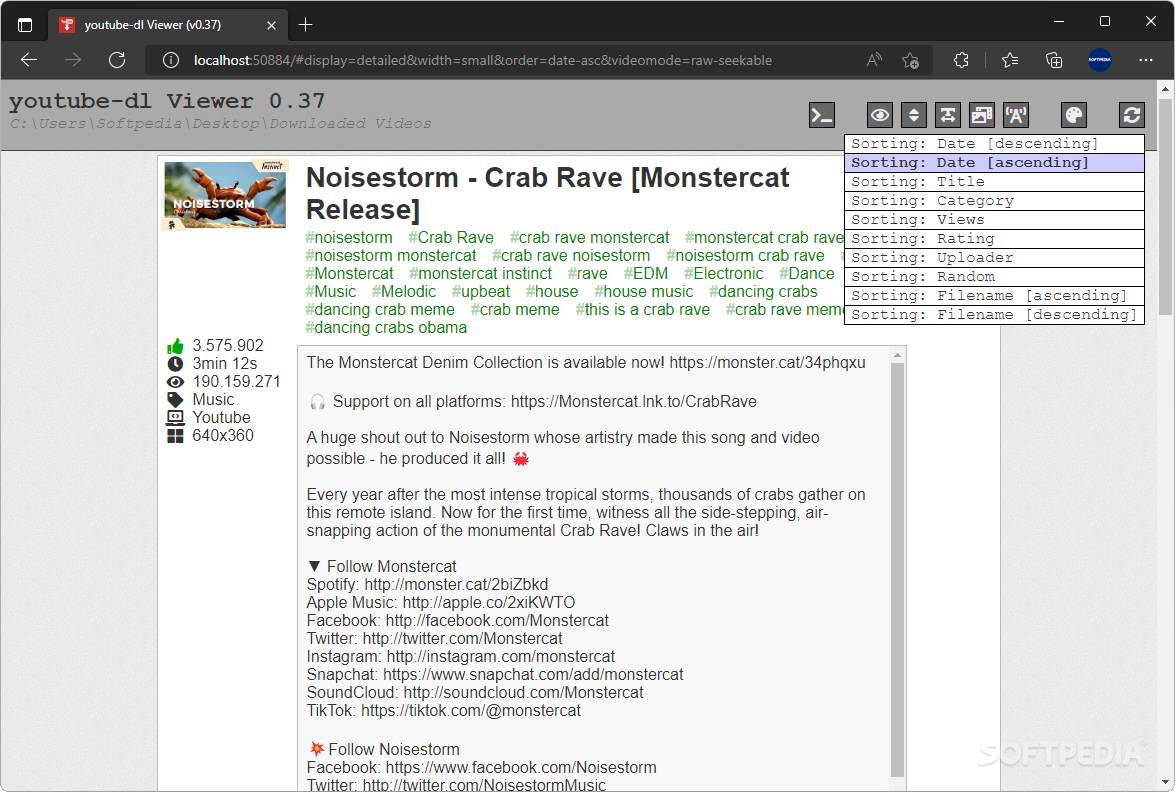Viewport: 1175px width, 792px height.
Task: Click the #EDM tag
Action: 646,273
